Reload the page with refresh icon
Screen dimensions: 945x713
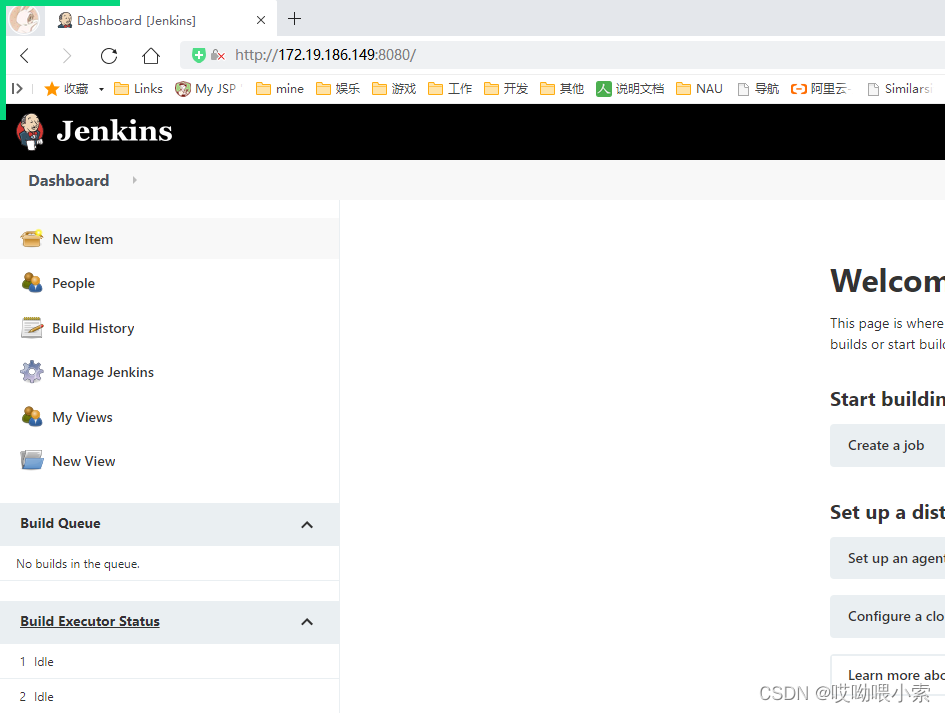pyautogui.click(x=109, y=56)
